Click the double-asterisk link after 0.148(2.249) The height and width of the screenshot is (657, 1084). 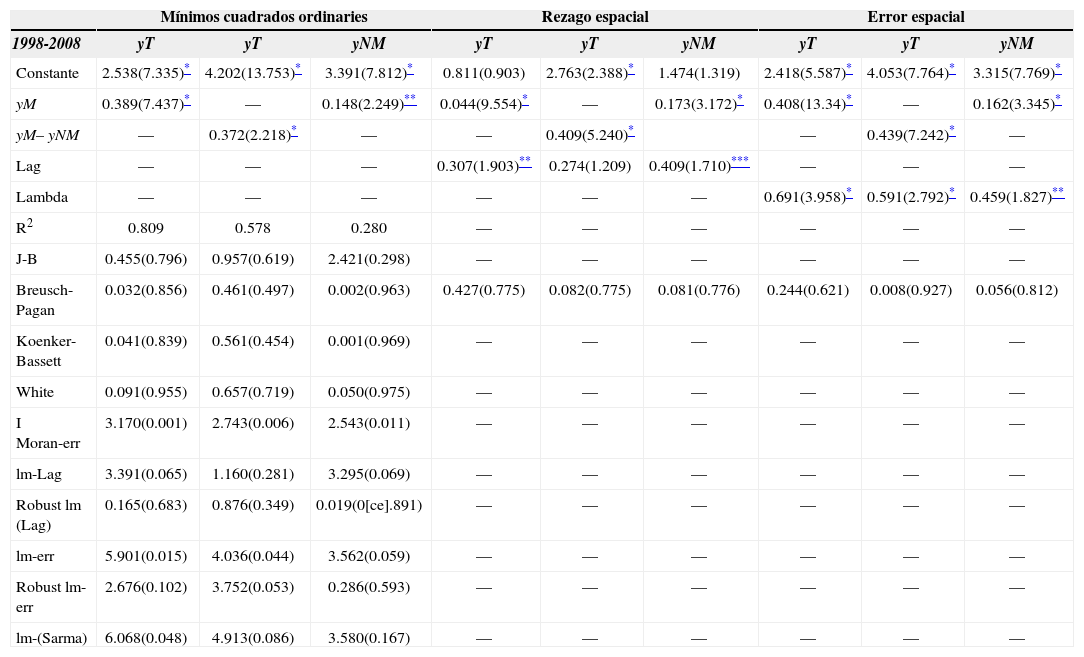(410, 100)
